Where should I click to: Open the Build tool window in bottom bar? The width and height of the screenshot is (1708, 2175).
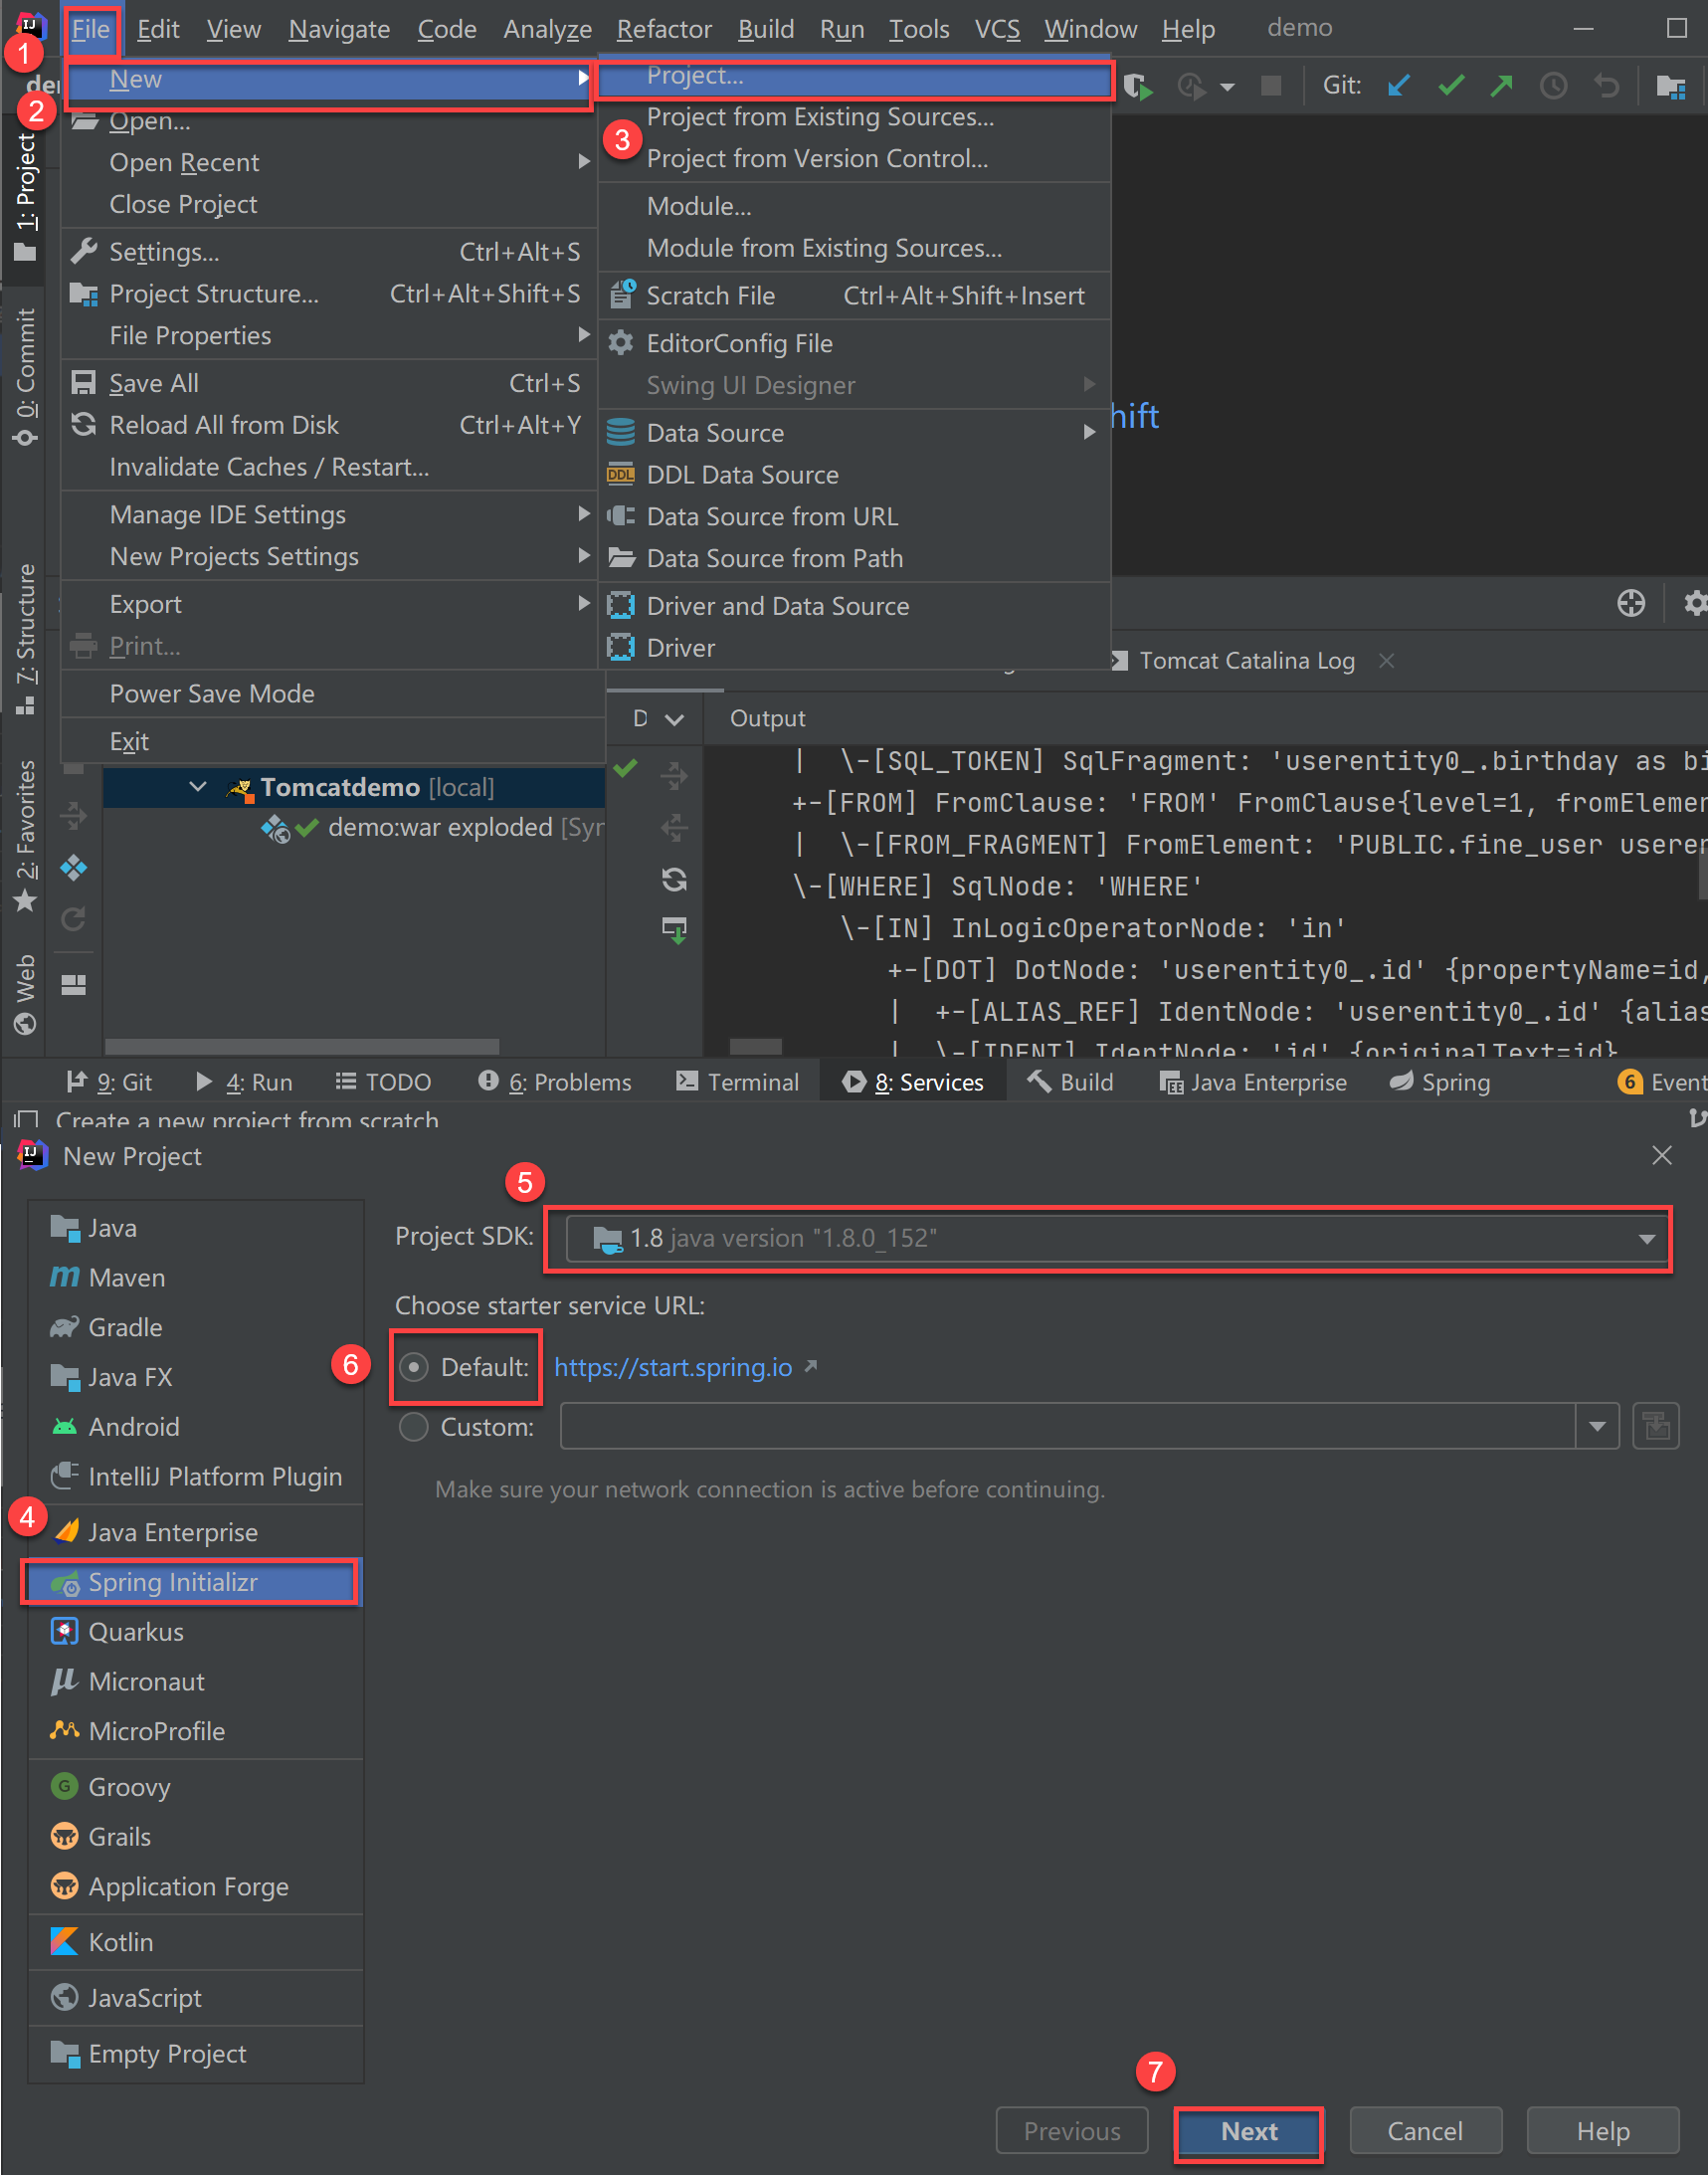pyautogui.click(x=1070, y=1082)
